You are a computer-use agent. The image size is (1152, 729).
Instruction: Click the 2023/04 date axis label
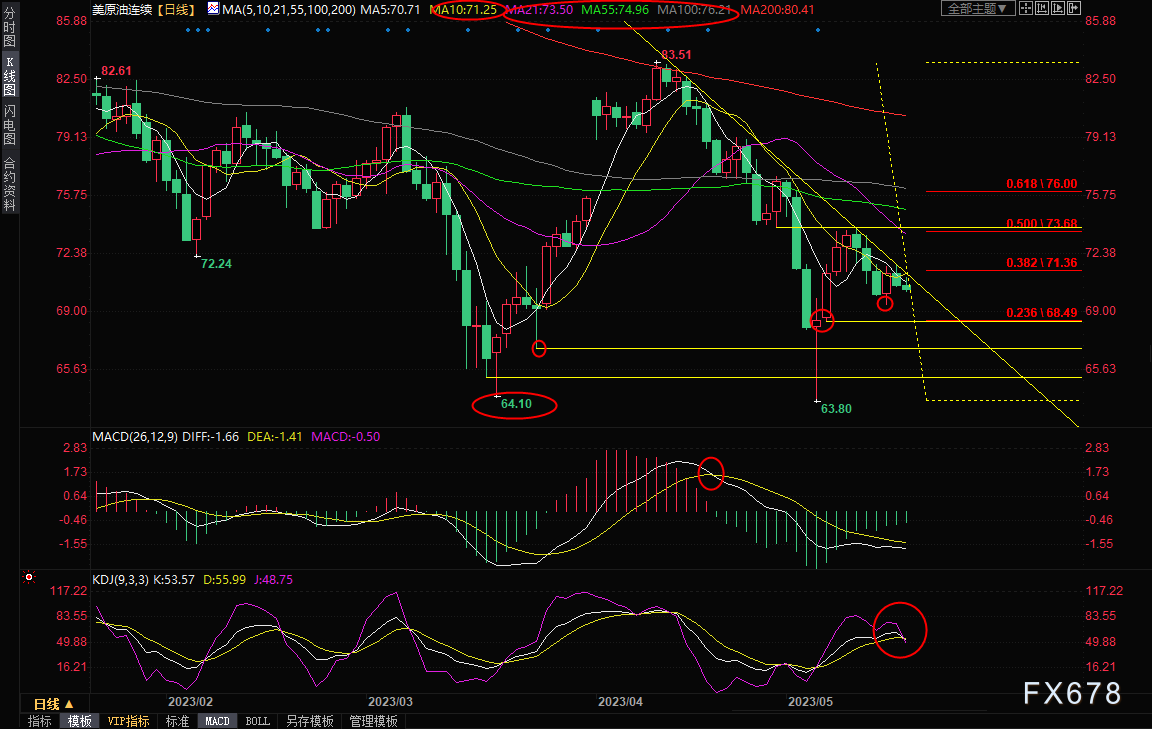pyautogui.click(x=620, y=702)
